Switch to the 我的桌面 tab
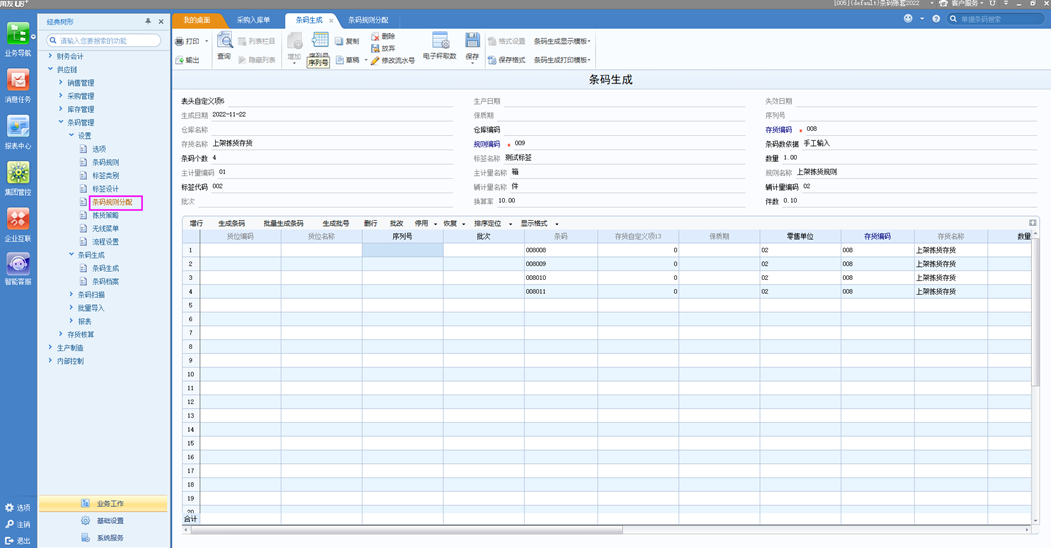This screenshot has width=1051, height=548. [197, 20]
